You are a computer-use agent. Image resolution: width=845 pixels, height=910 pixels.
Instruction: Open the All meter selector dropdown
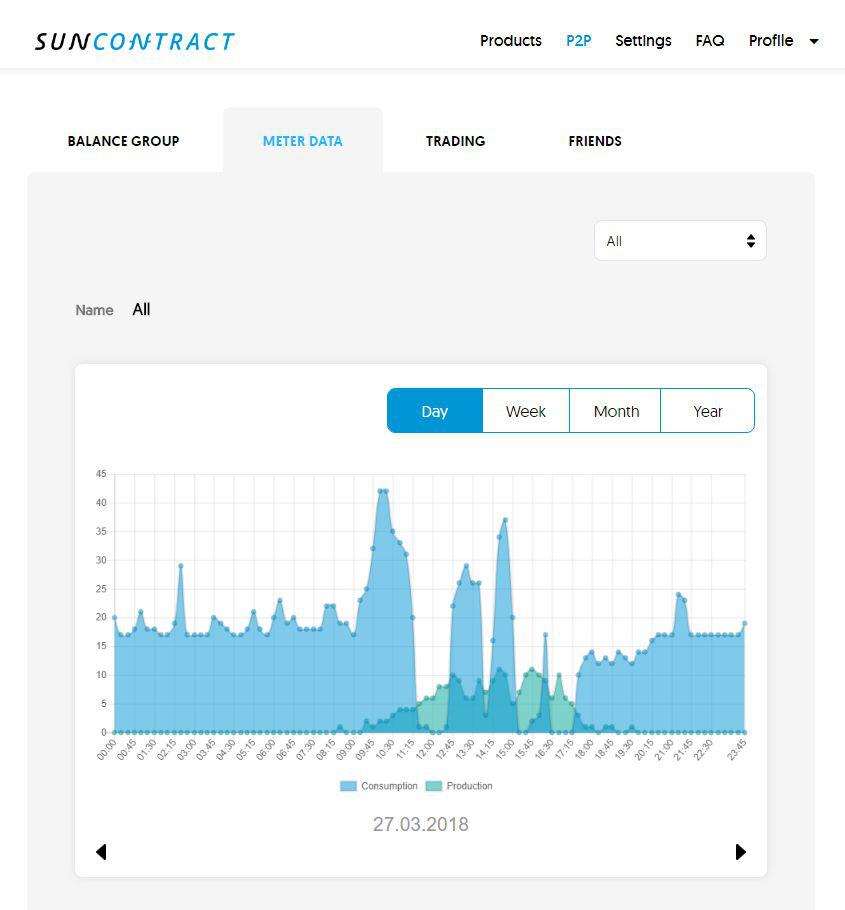click(x=680, y=240)
